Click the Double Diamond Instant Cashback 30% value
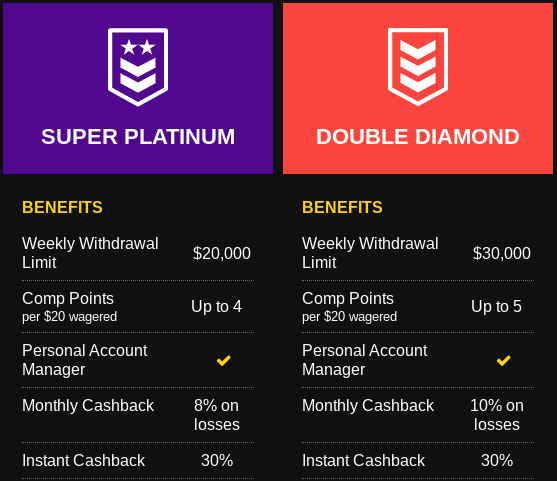 (497, 460)
